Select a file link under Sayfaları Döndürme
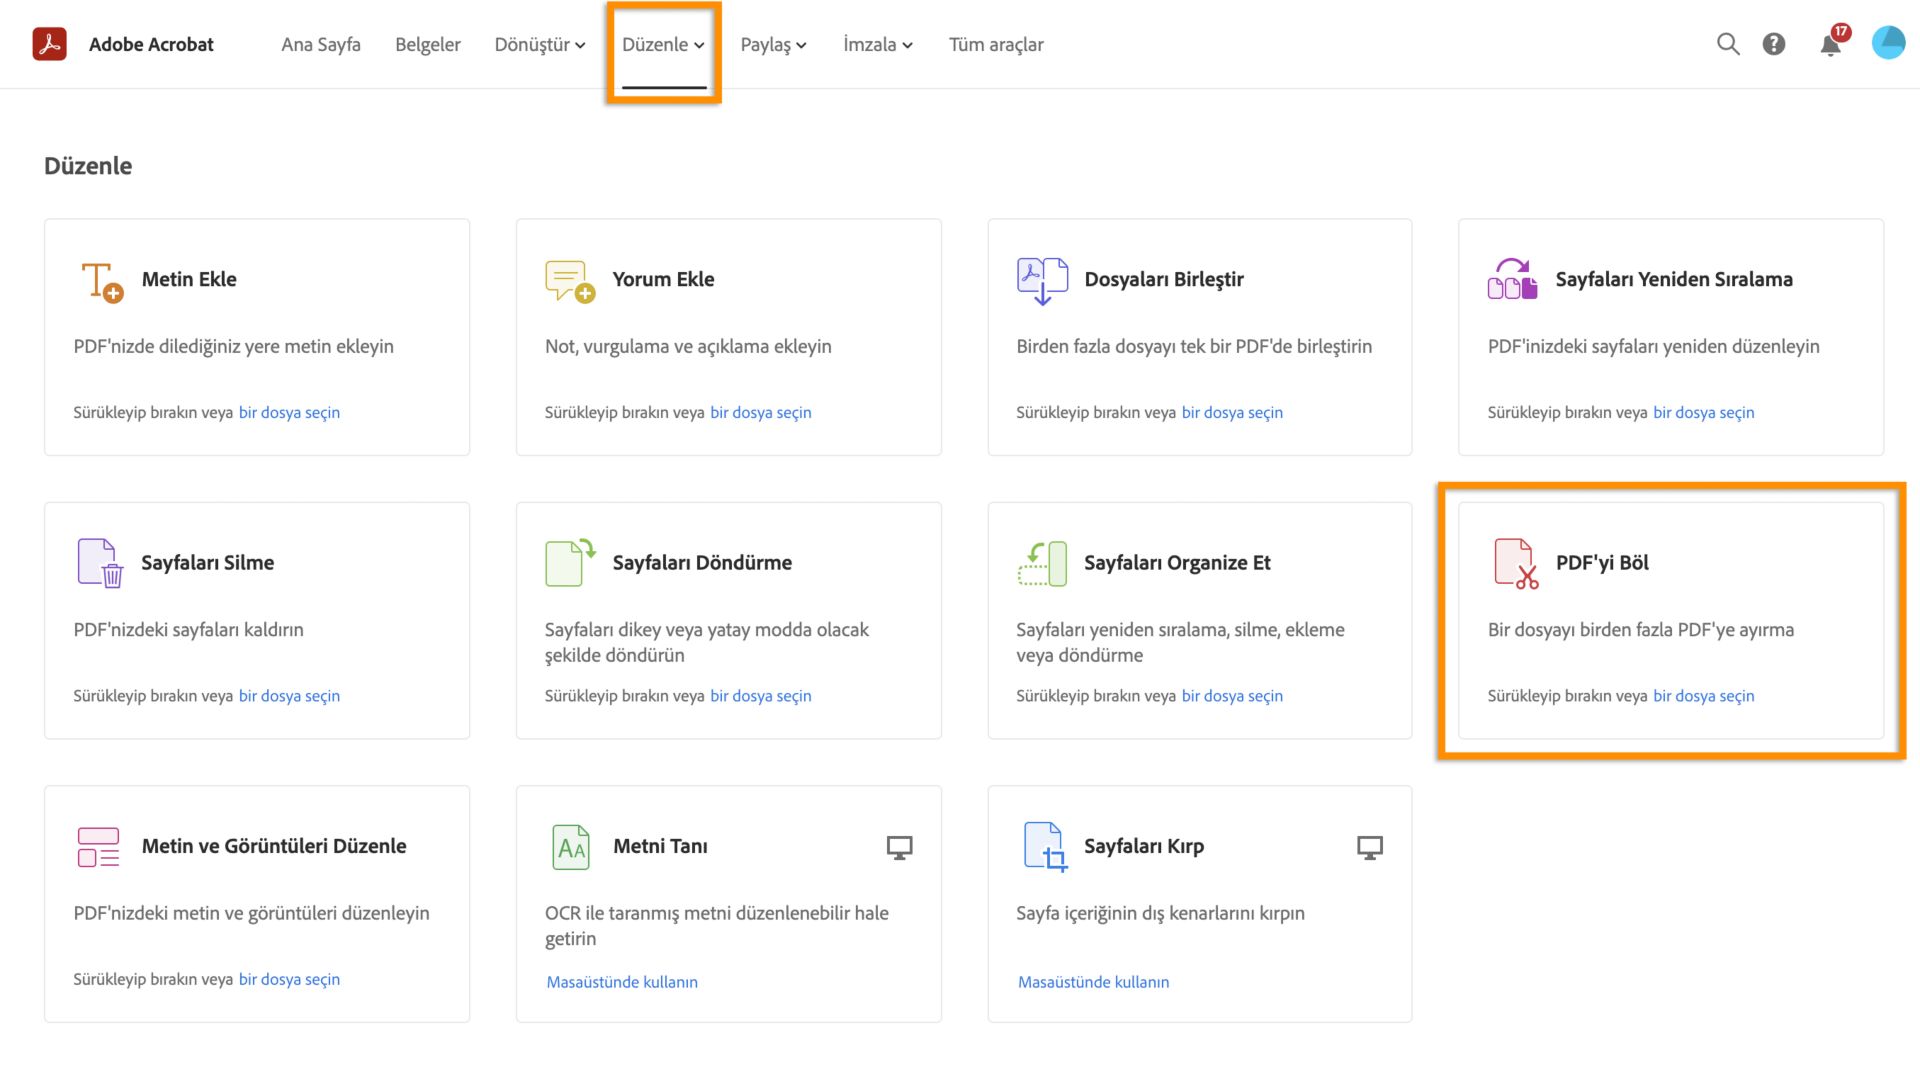Screen dimensions: 1920x1092 [x=761, y=696]
